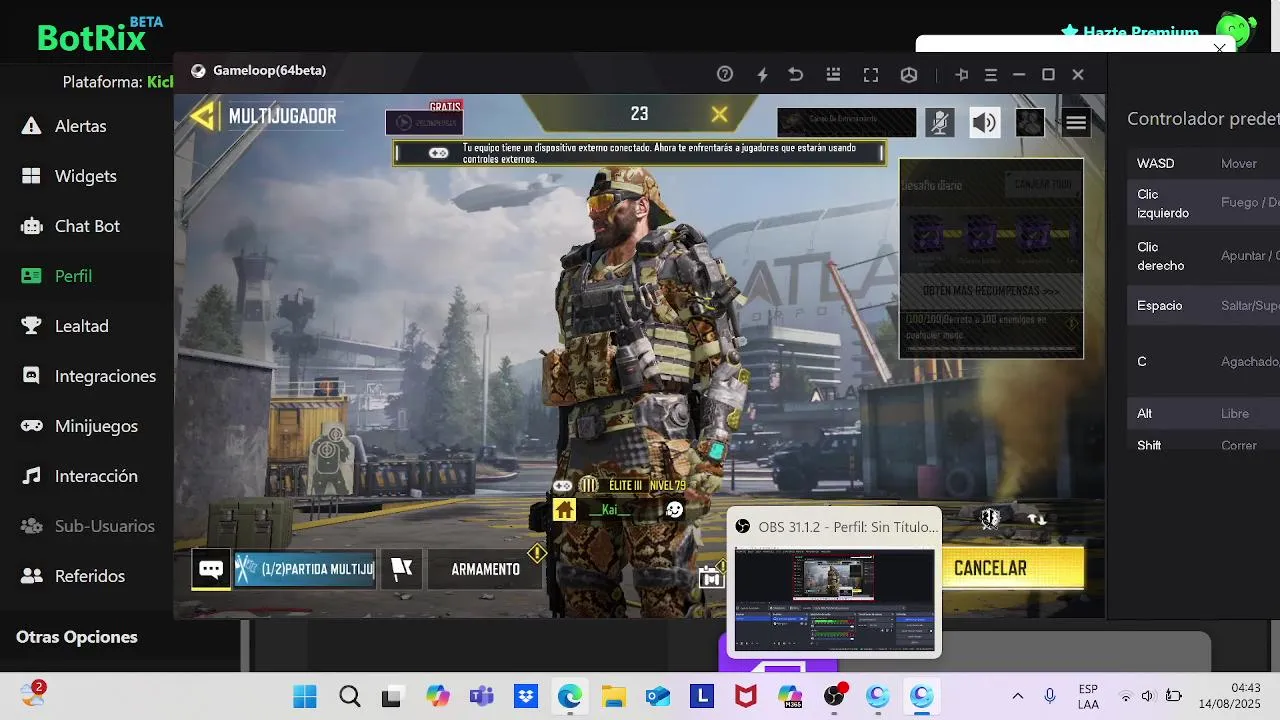Viewport: 1280px width, 720px height.
Task: Click the taskbar microphone tray icon
Action: 1050,696
